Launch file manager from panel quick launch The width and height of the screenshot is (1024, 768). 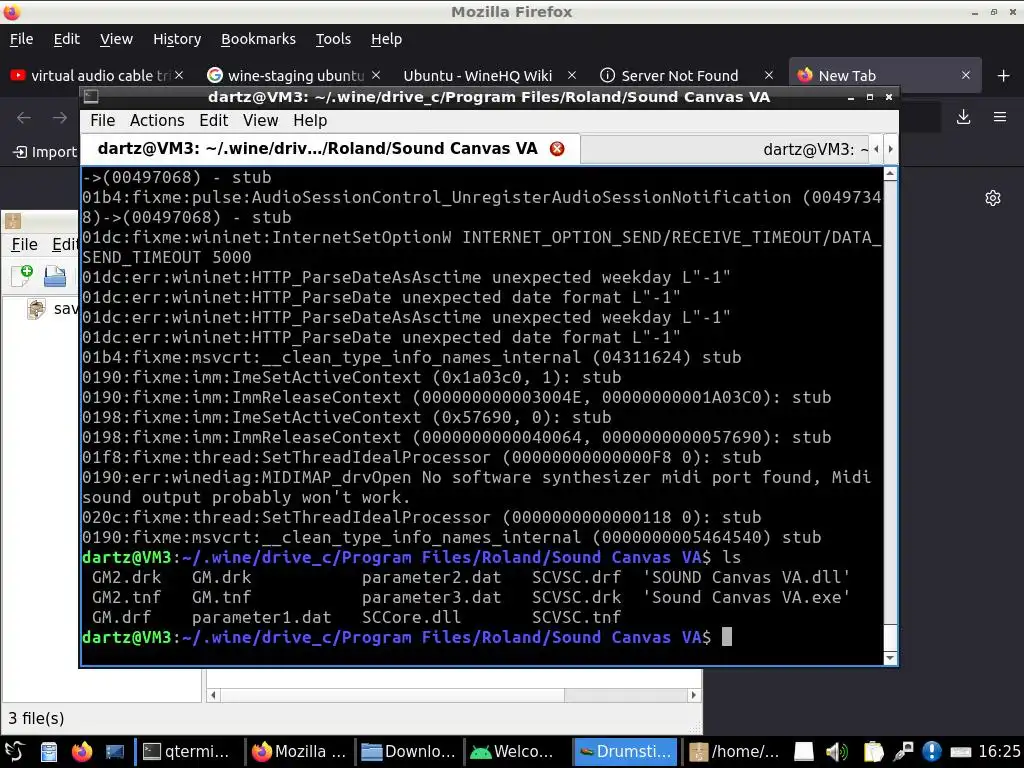[49, 752]
